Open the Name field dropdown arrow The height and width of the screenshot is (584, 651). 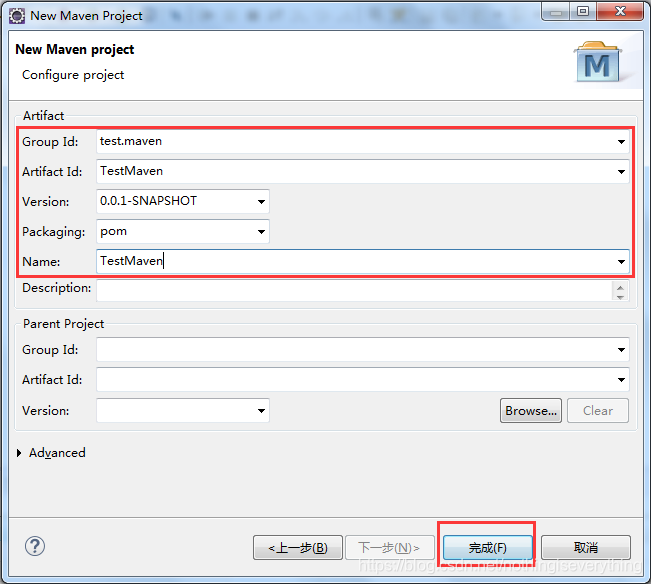click(x=621, y=262)
